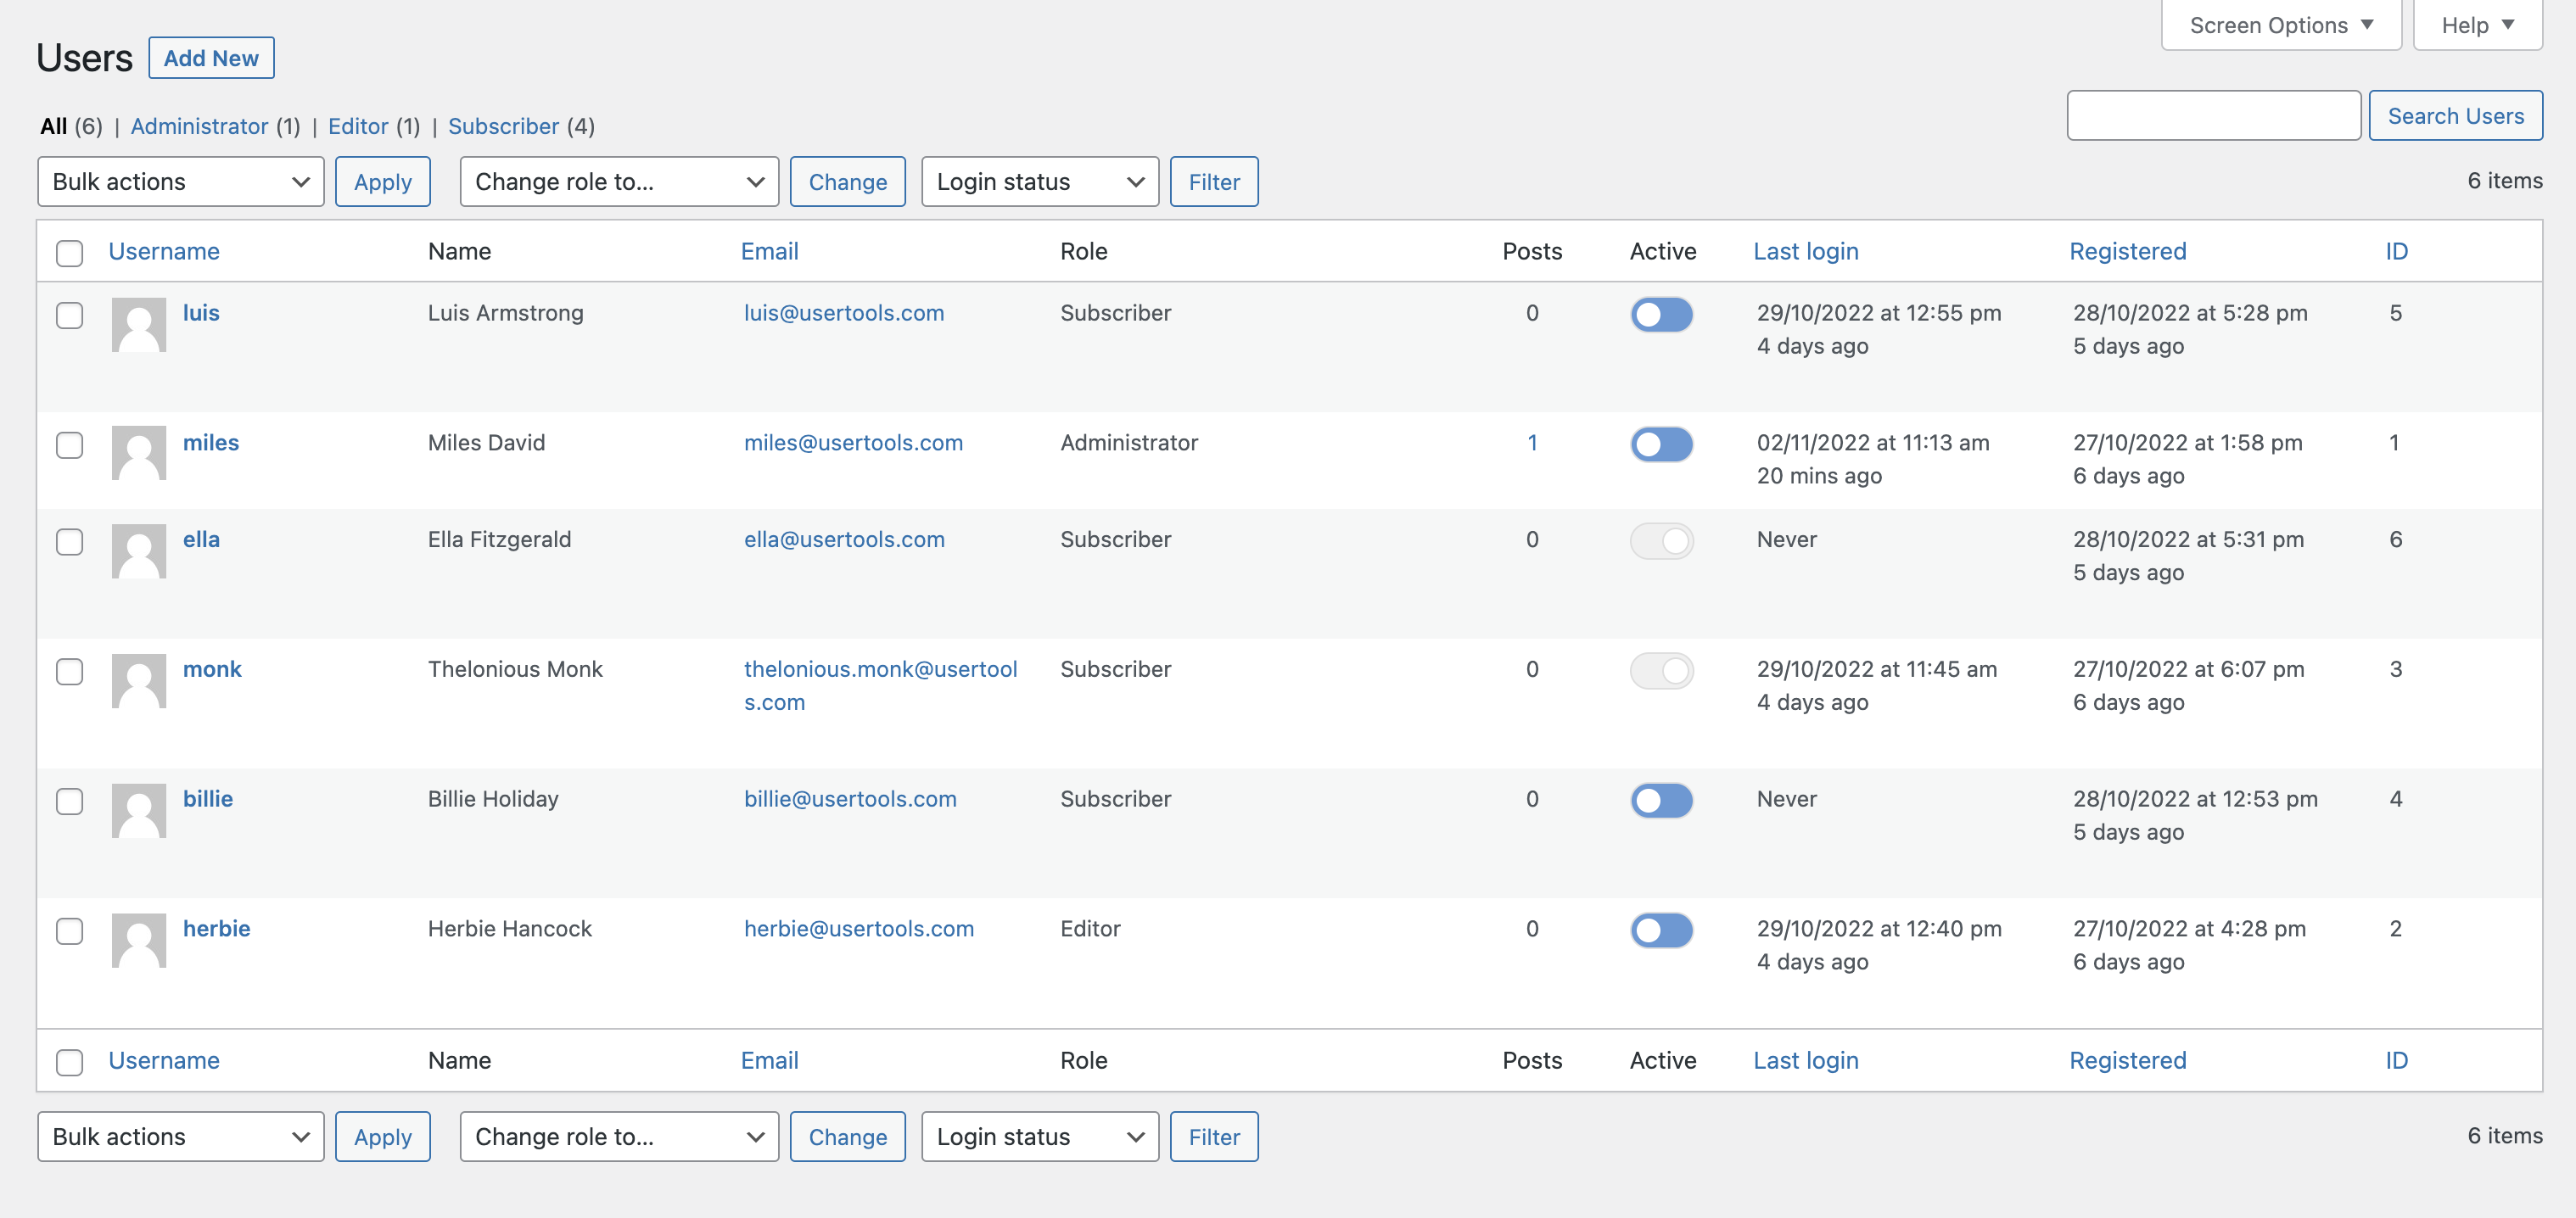Open miles's post count link 1
Screen dimensions: 2576x1218
tap(1532, 443)
